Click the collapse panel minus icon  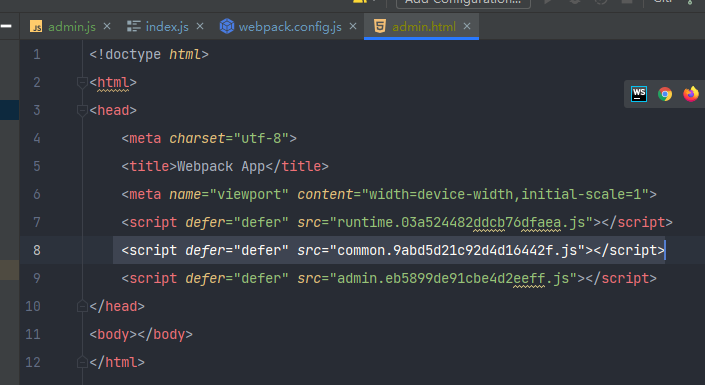(6, 26)
